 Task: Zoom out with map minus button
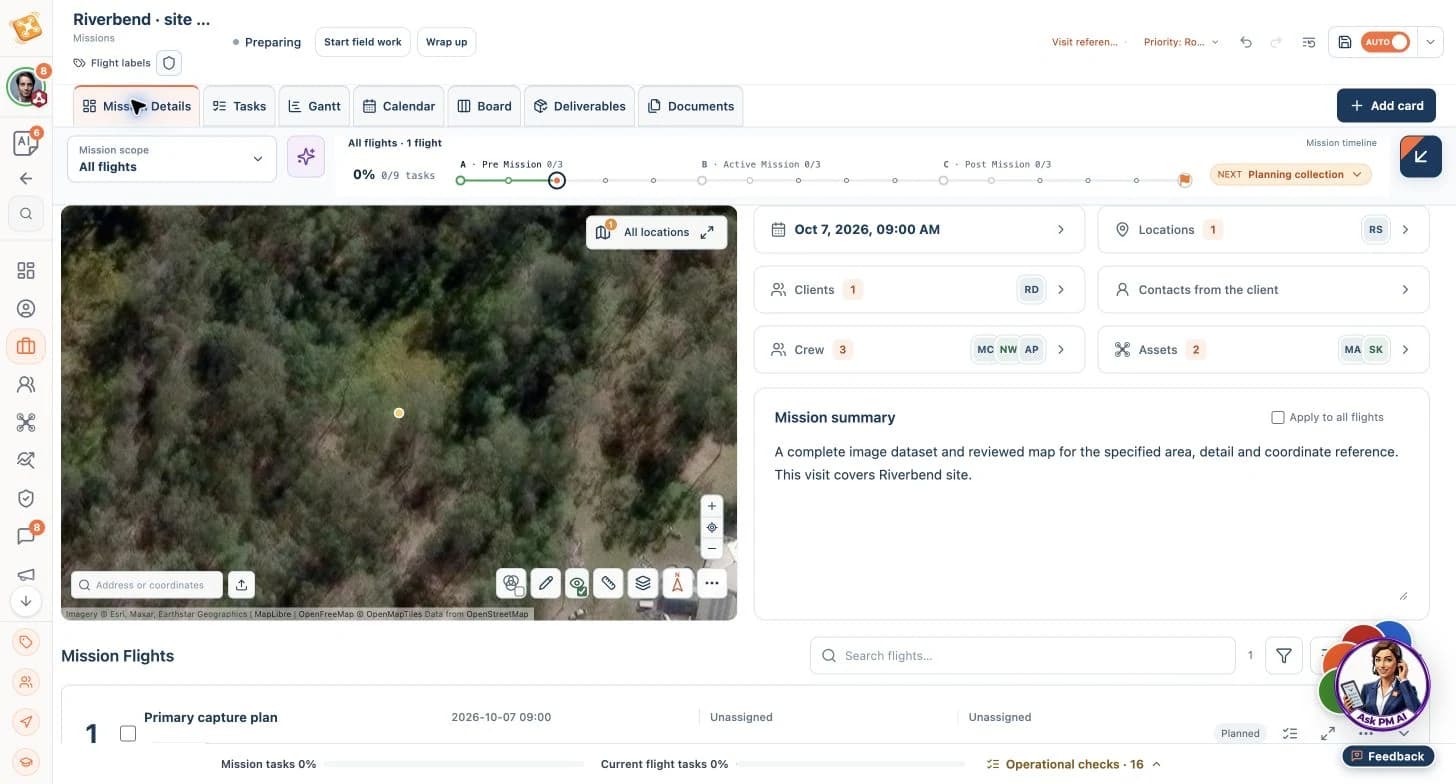712,548
